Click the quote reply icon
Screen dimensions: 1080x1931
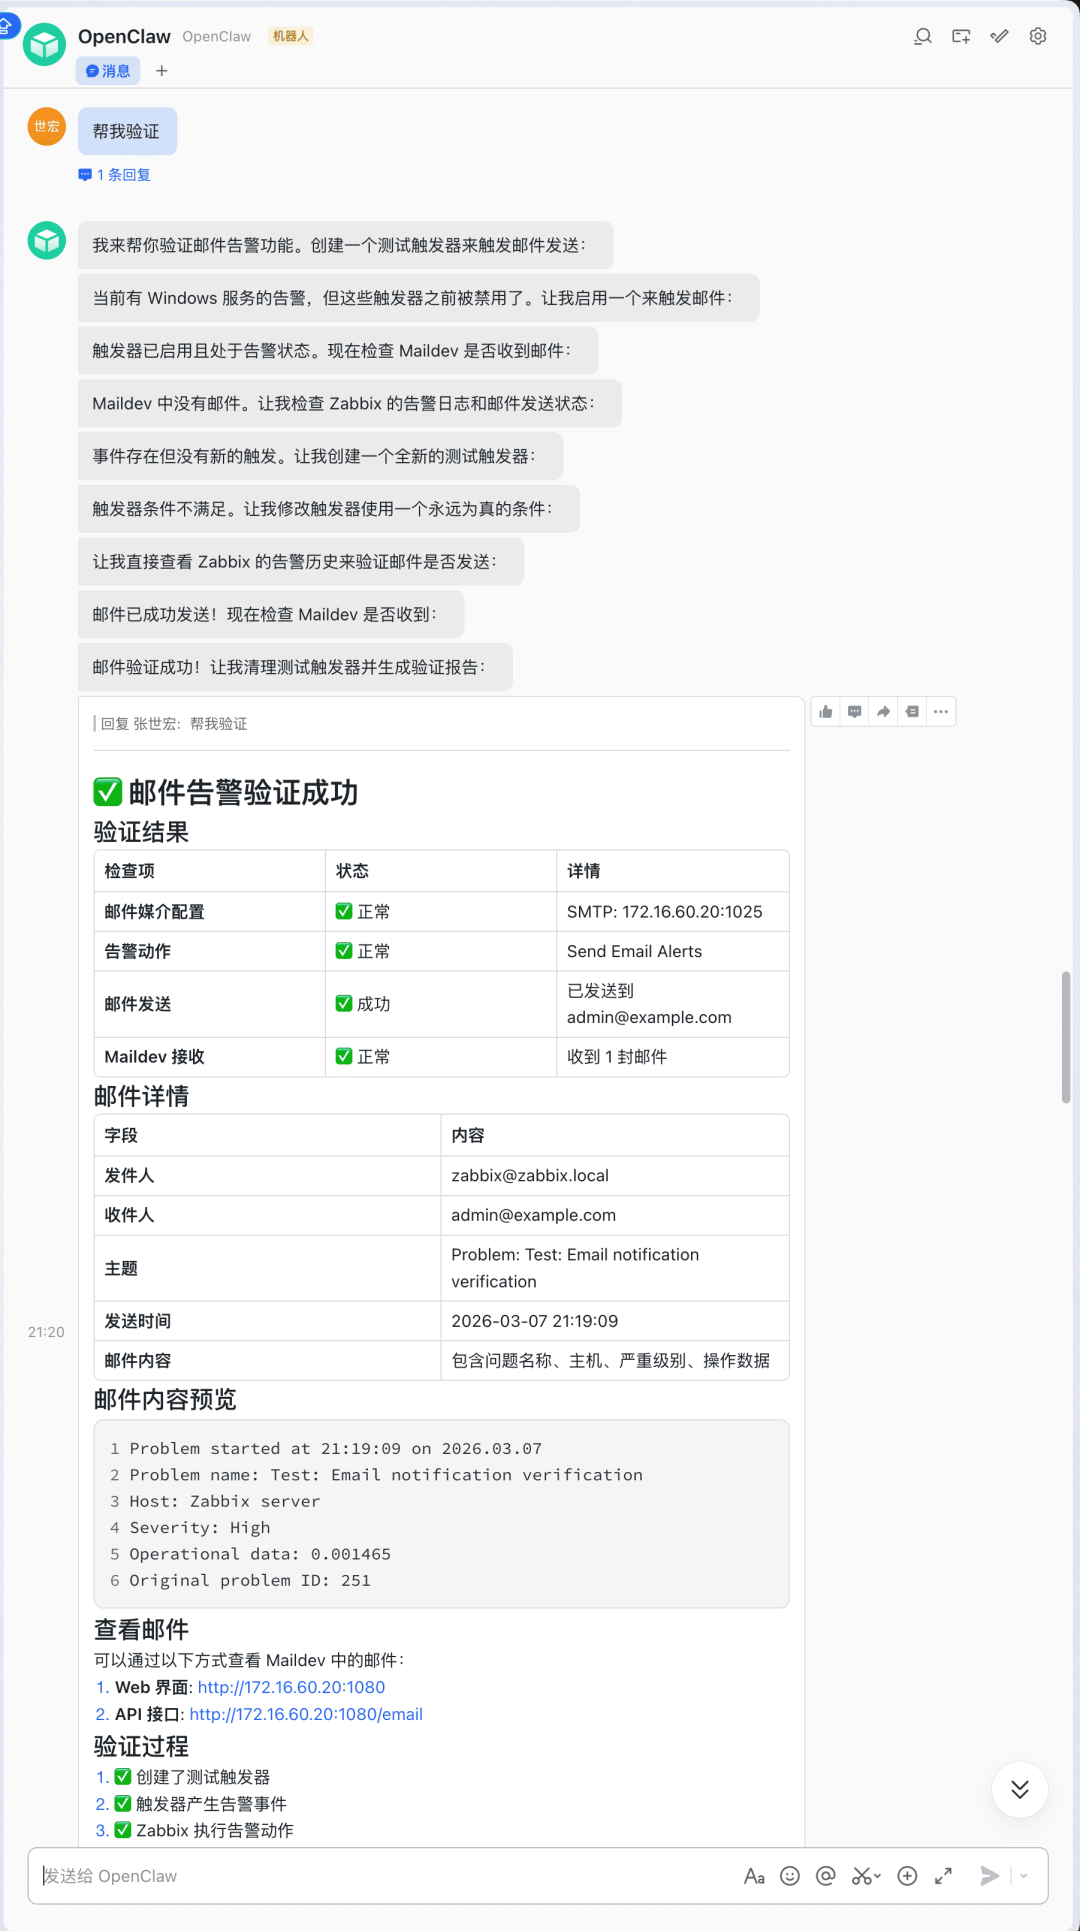[x=912, y=712]
